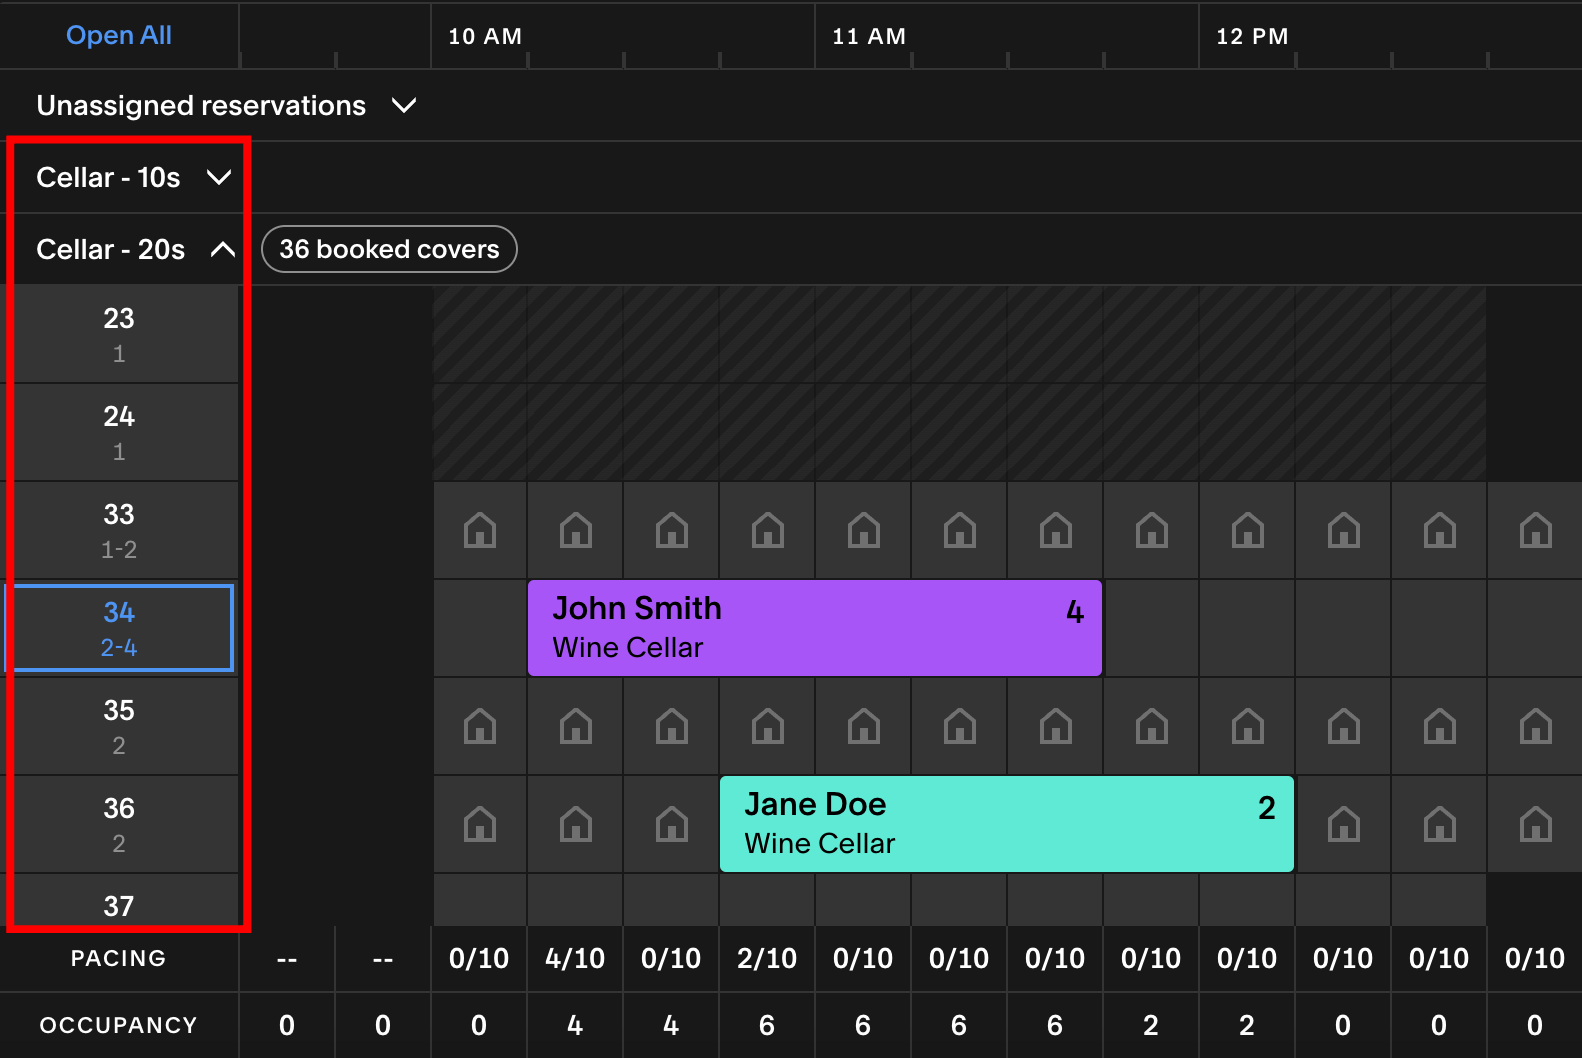The image size is (1582, 1058).
Task: Click table 35 house icon at 12:00 PM
Action: click(x=1248, y=726)
